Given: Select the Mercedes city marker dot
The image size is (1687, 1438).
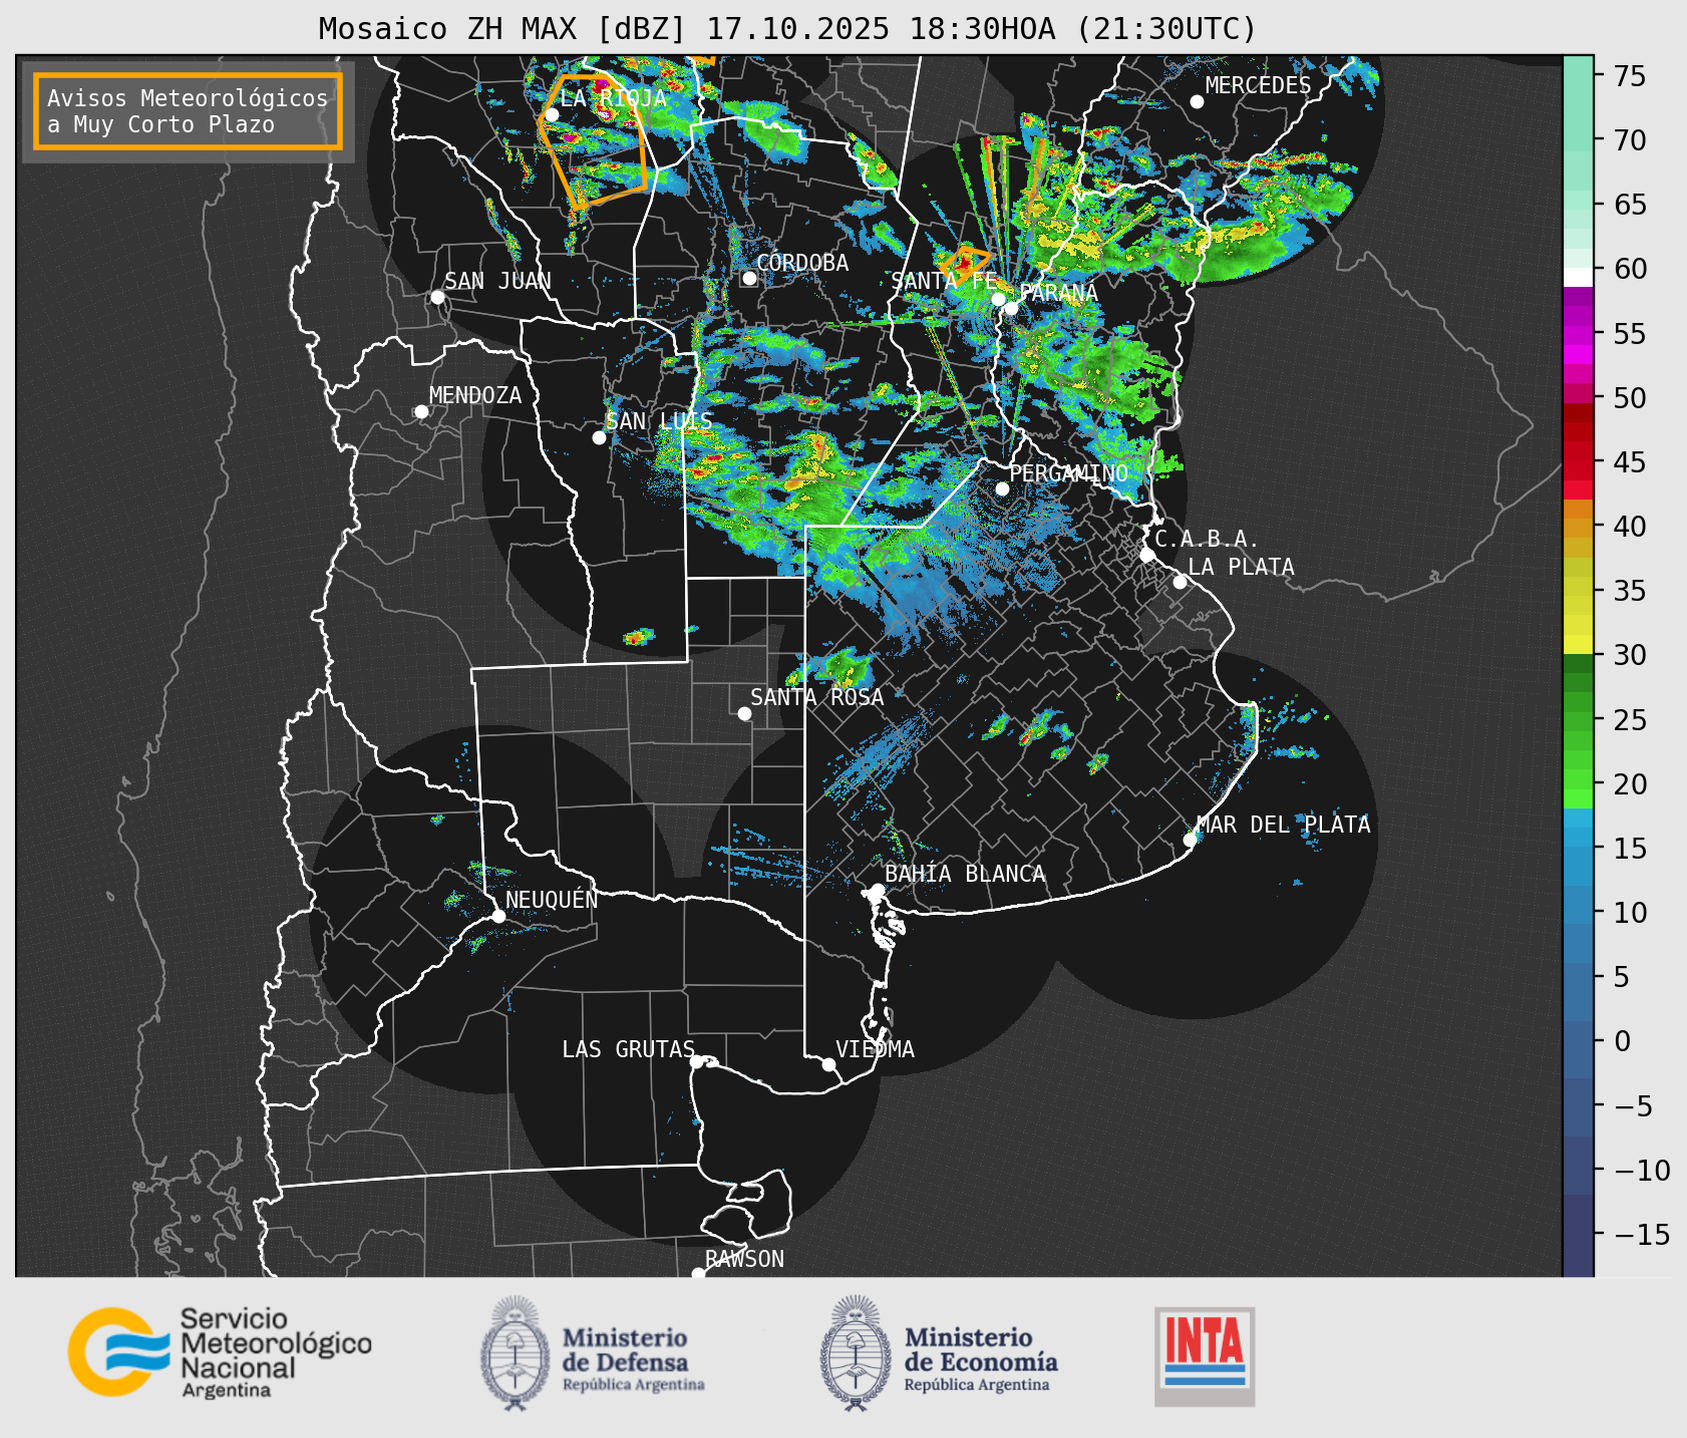Looking at the screenshot, I should click(x=1197, y=102).
